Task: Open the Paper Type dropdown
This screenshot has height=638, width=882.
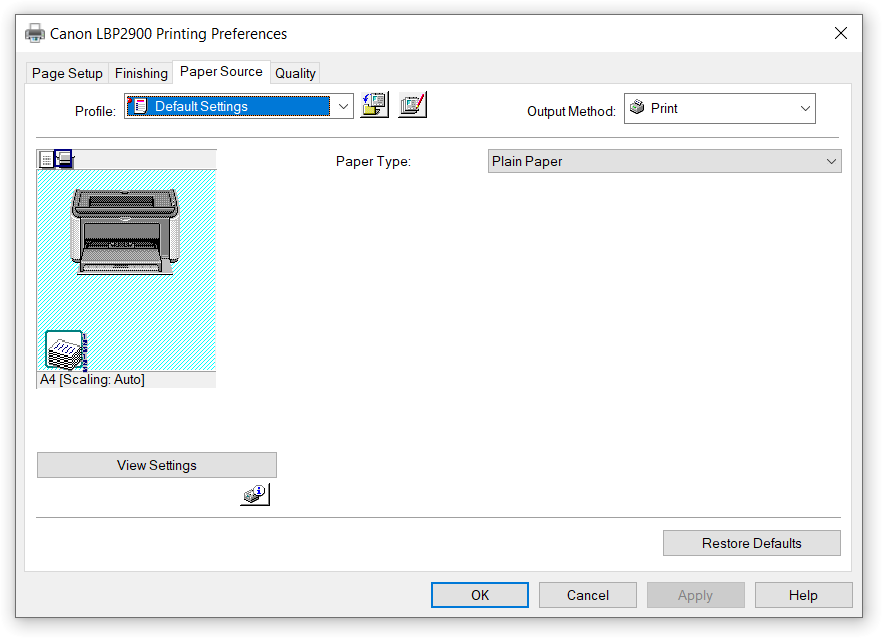Action: click(x=830, y=161)
